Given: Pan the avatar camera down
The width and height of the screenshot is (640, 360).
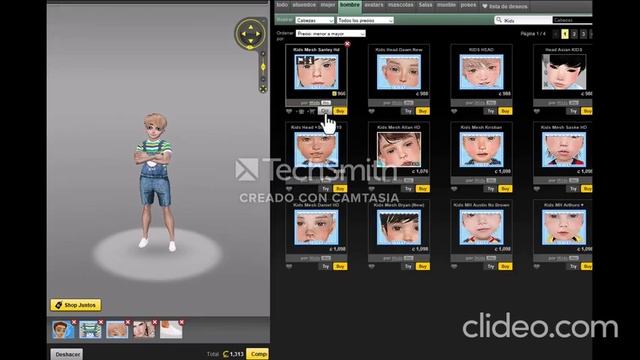Looking at the screenshot, I should (x=250, y=41).
